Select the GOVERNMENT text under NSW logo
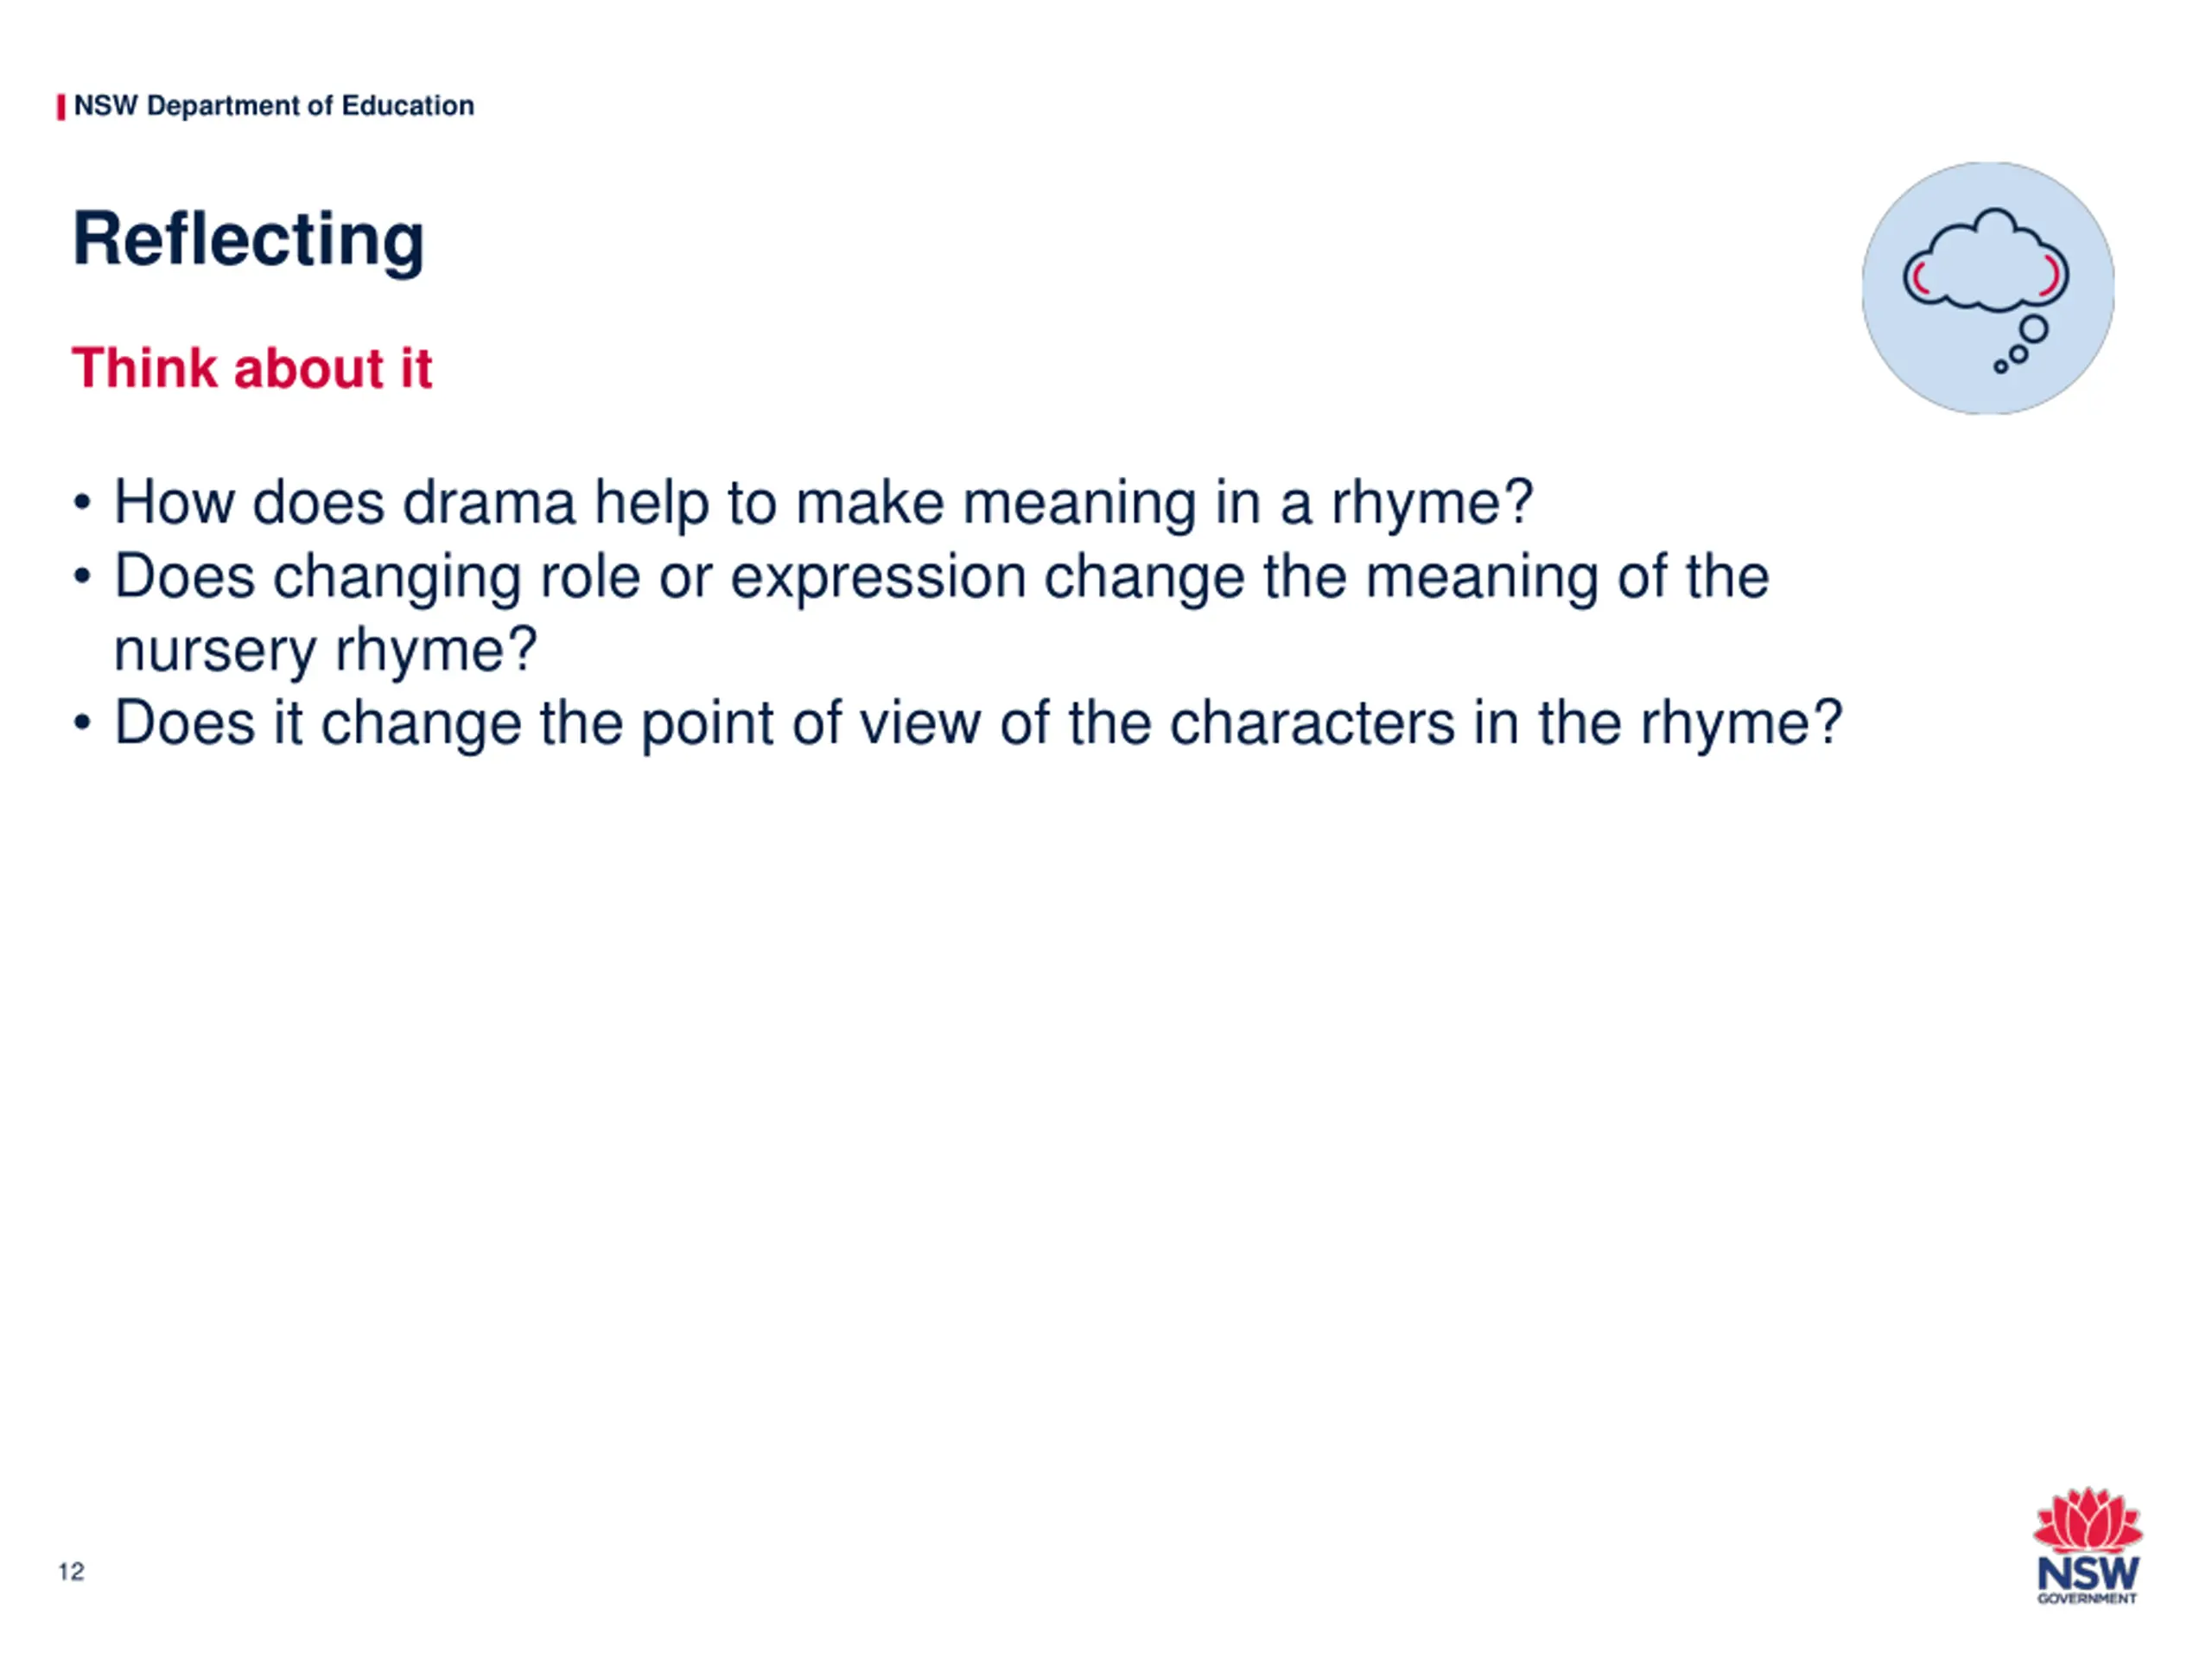Screen dimensions: 2212x1659 click(2088, 1599)
